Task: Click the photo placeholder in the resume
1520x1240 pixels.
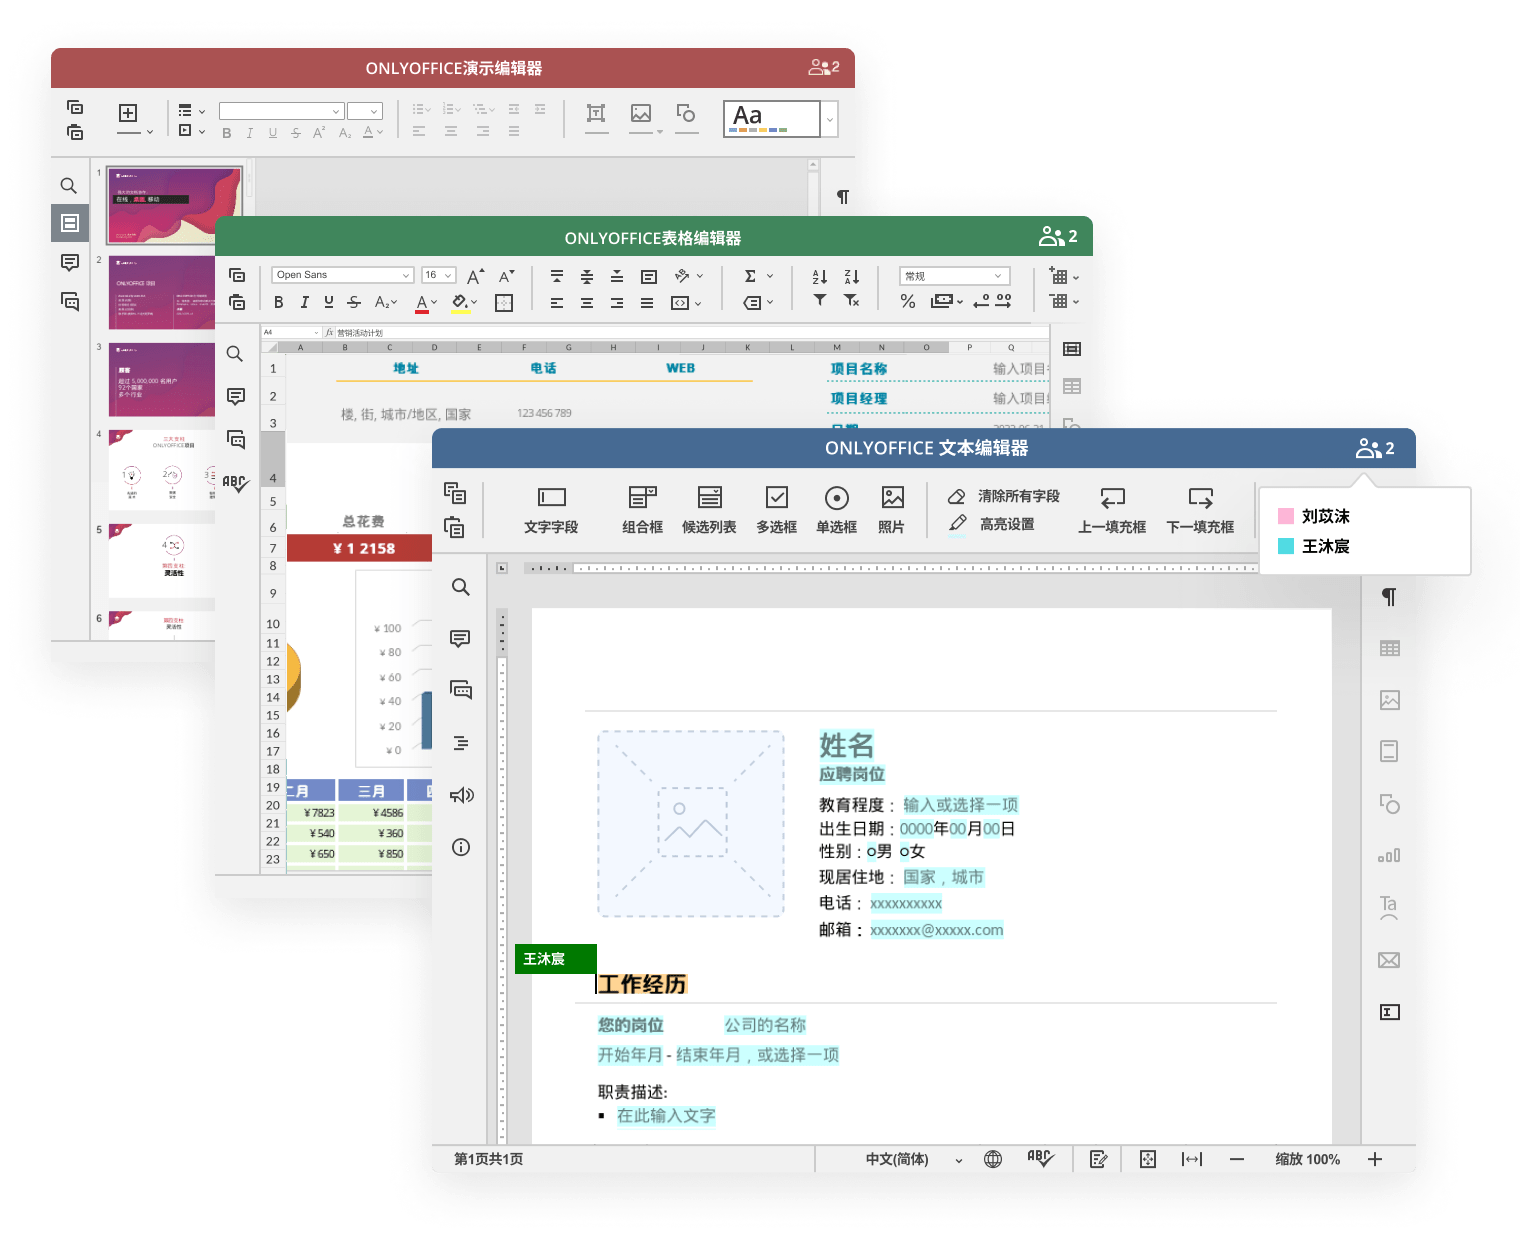Action: click(x=691, y=824)
